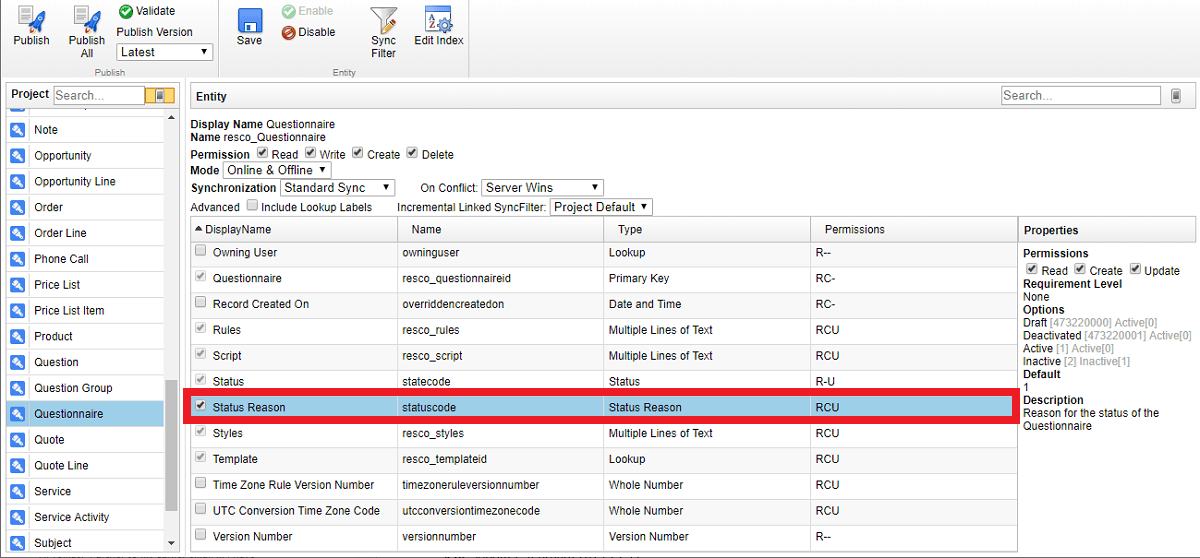Click the Opportunity entity icon

(x=18, y=156)
